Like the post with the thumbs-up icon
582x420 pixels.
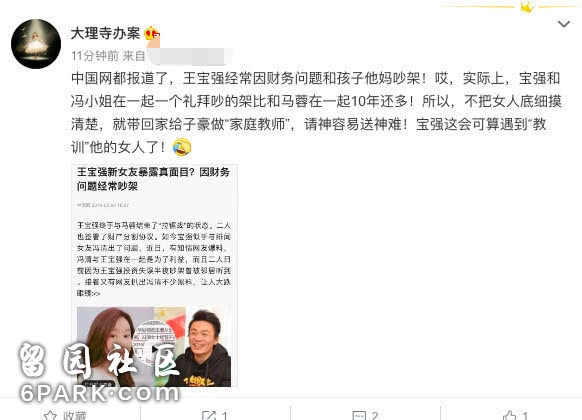(510, 416)
